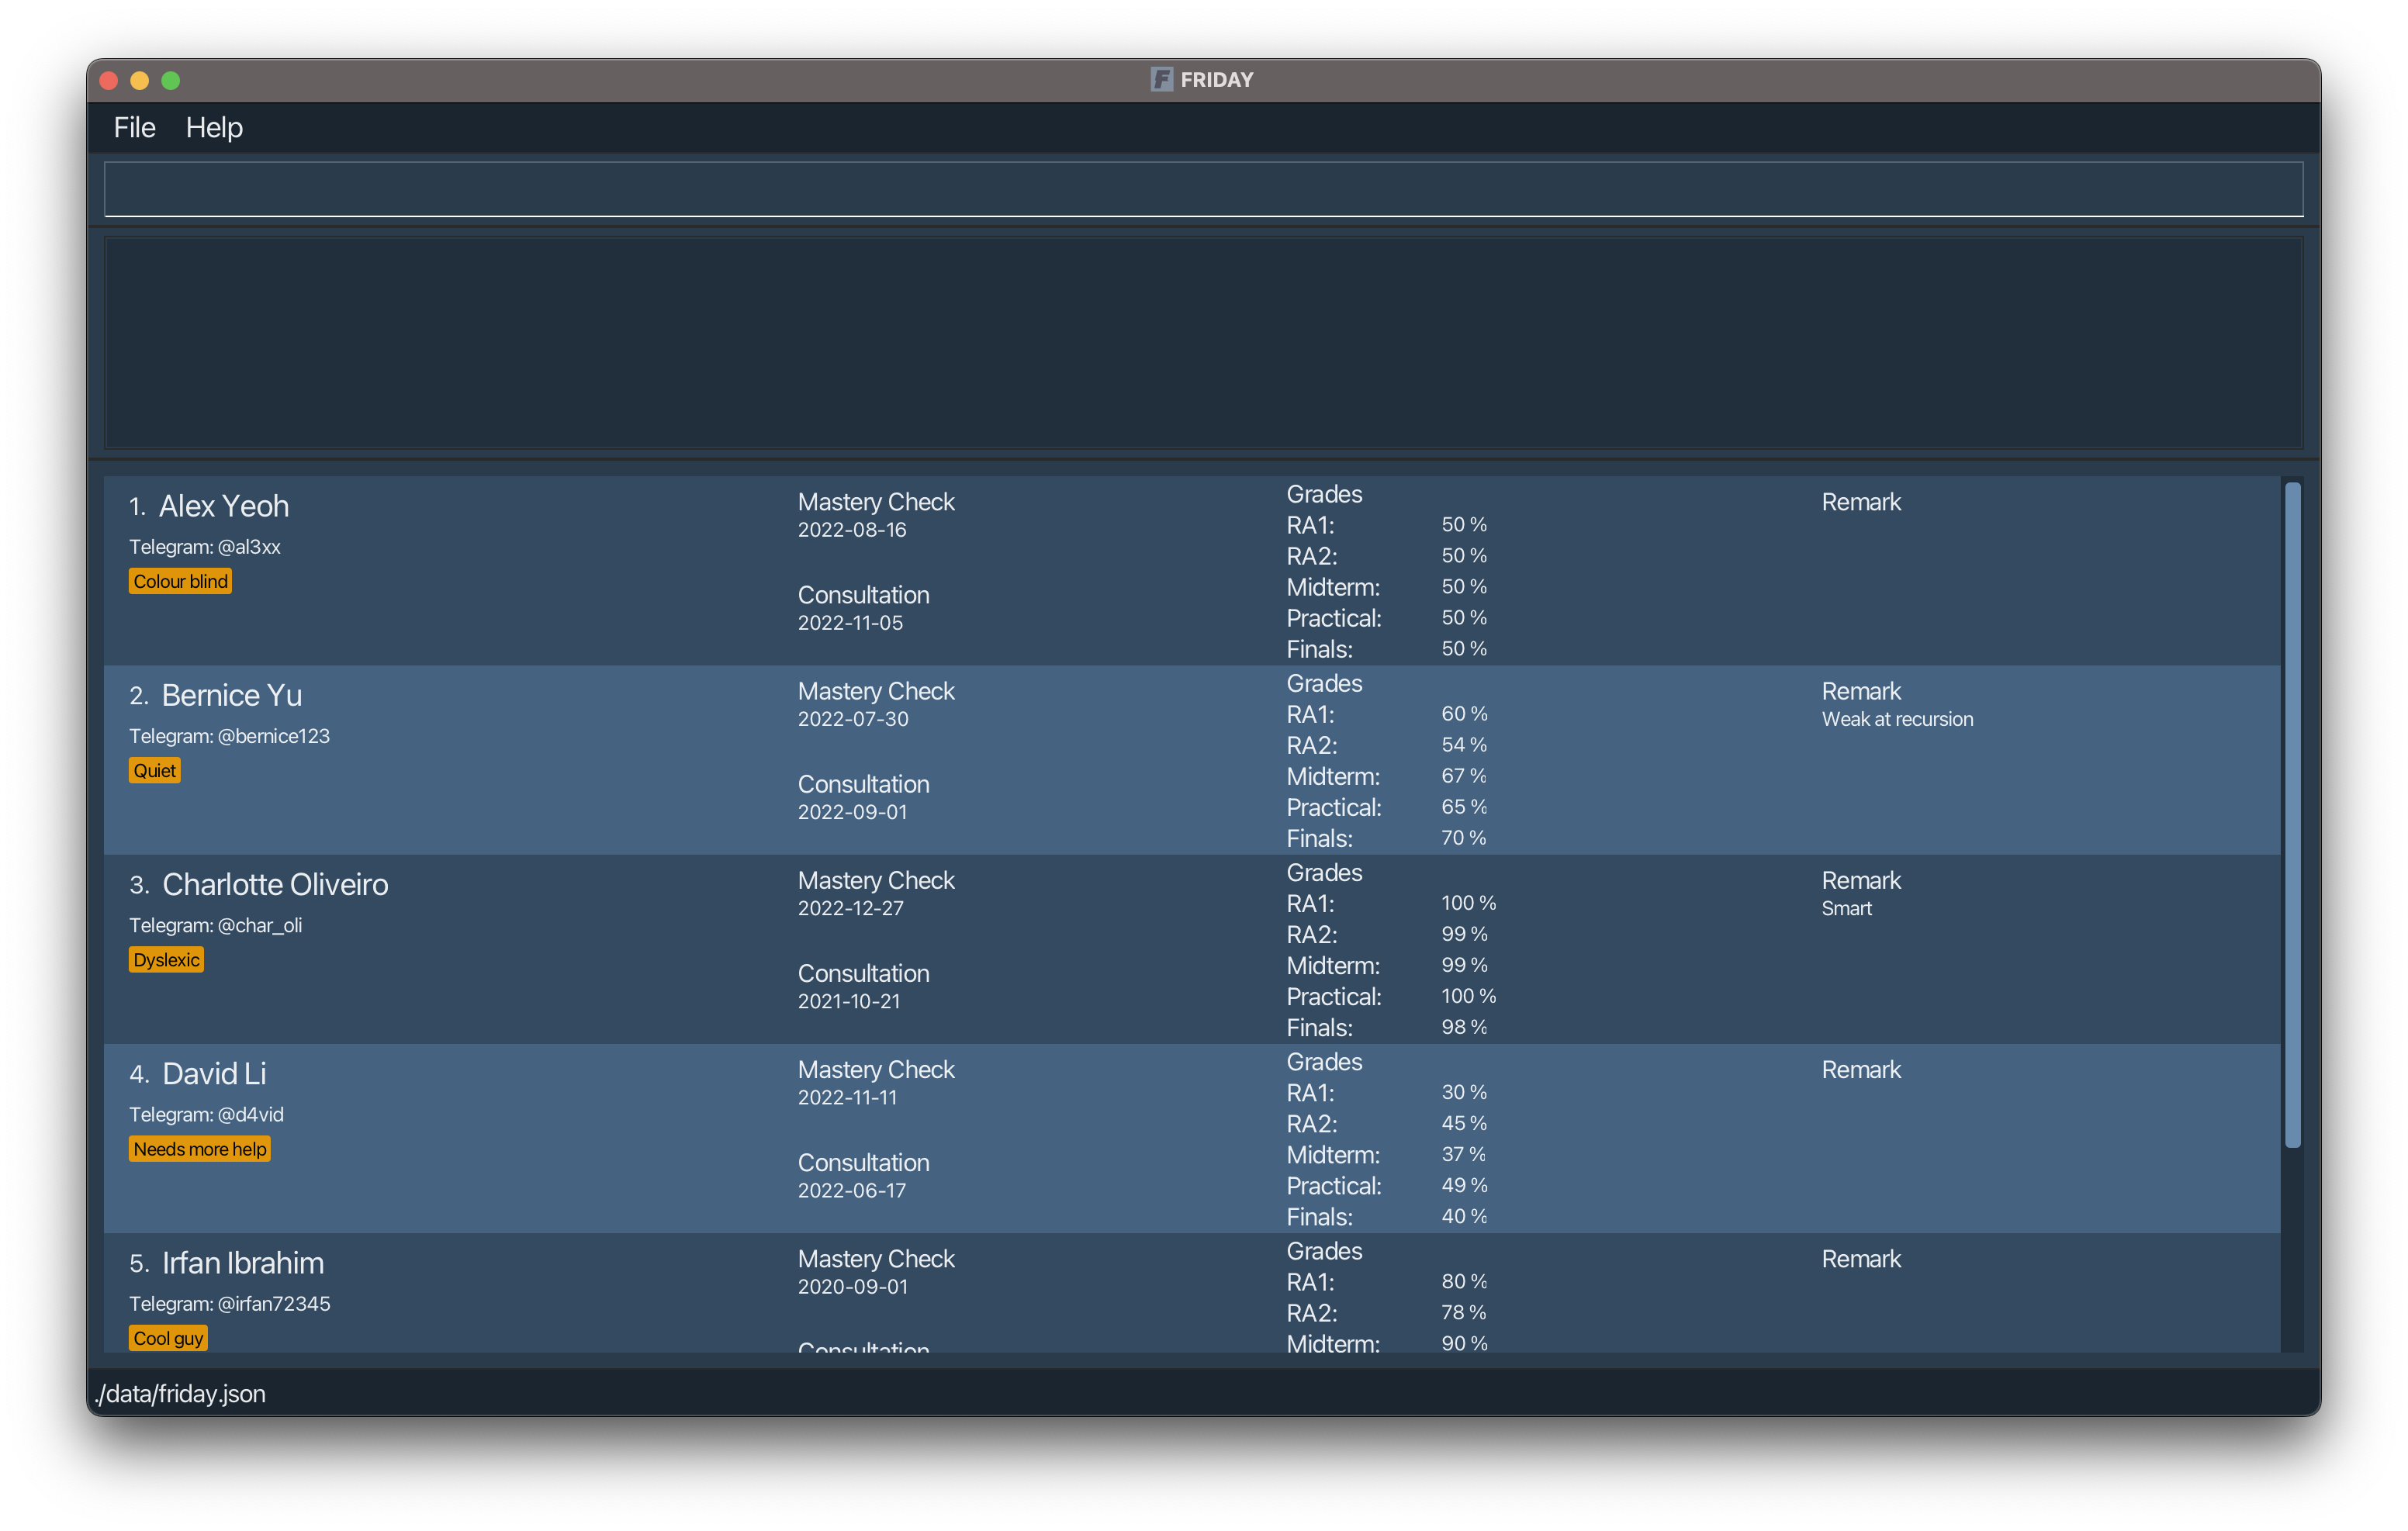Click Telegram handle @al3xx
Viewport: 2408px width, 1531px height.
point(249,547)
